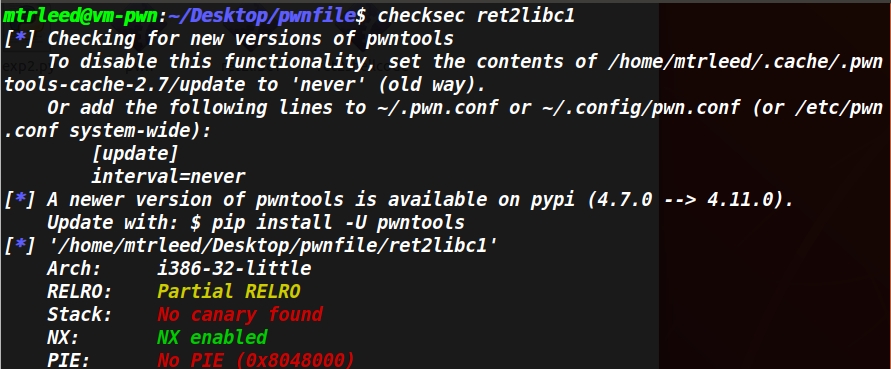The height and width of the screenshot is (369, 891).
Task: Click the Arch: label
Action: (x=74, y=268)
